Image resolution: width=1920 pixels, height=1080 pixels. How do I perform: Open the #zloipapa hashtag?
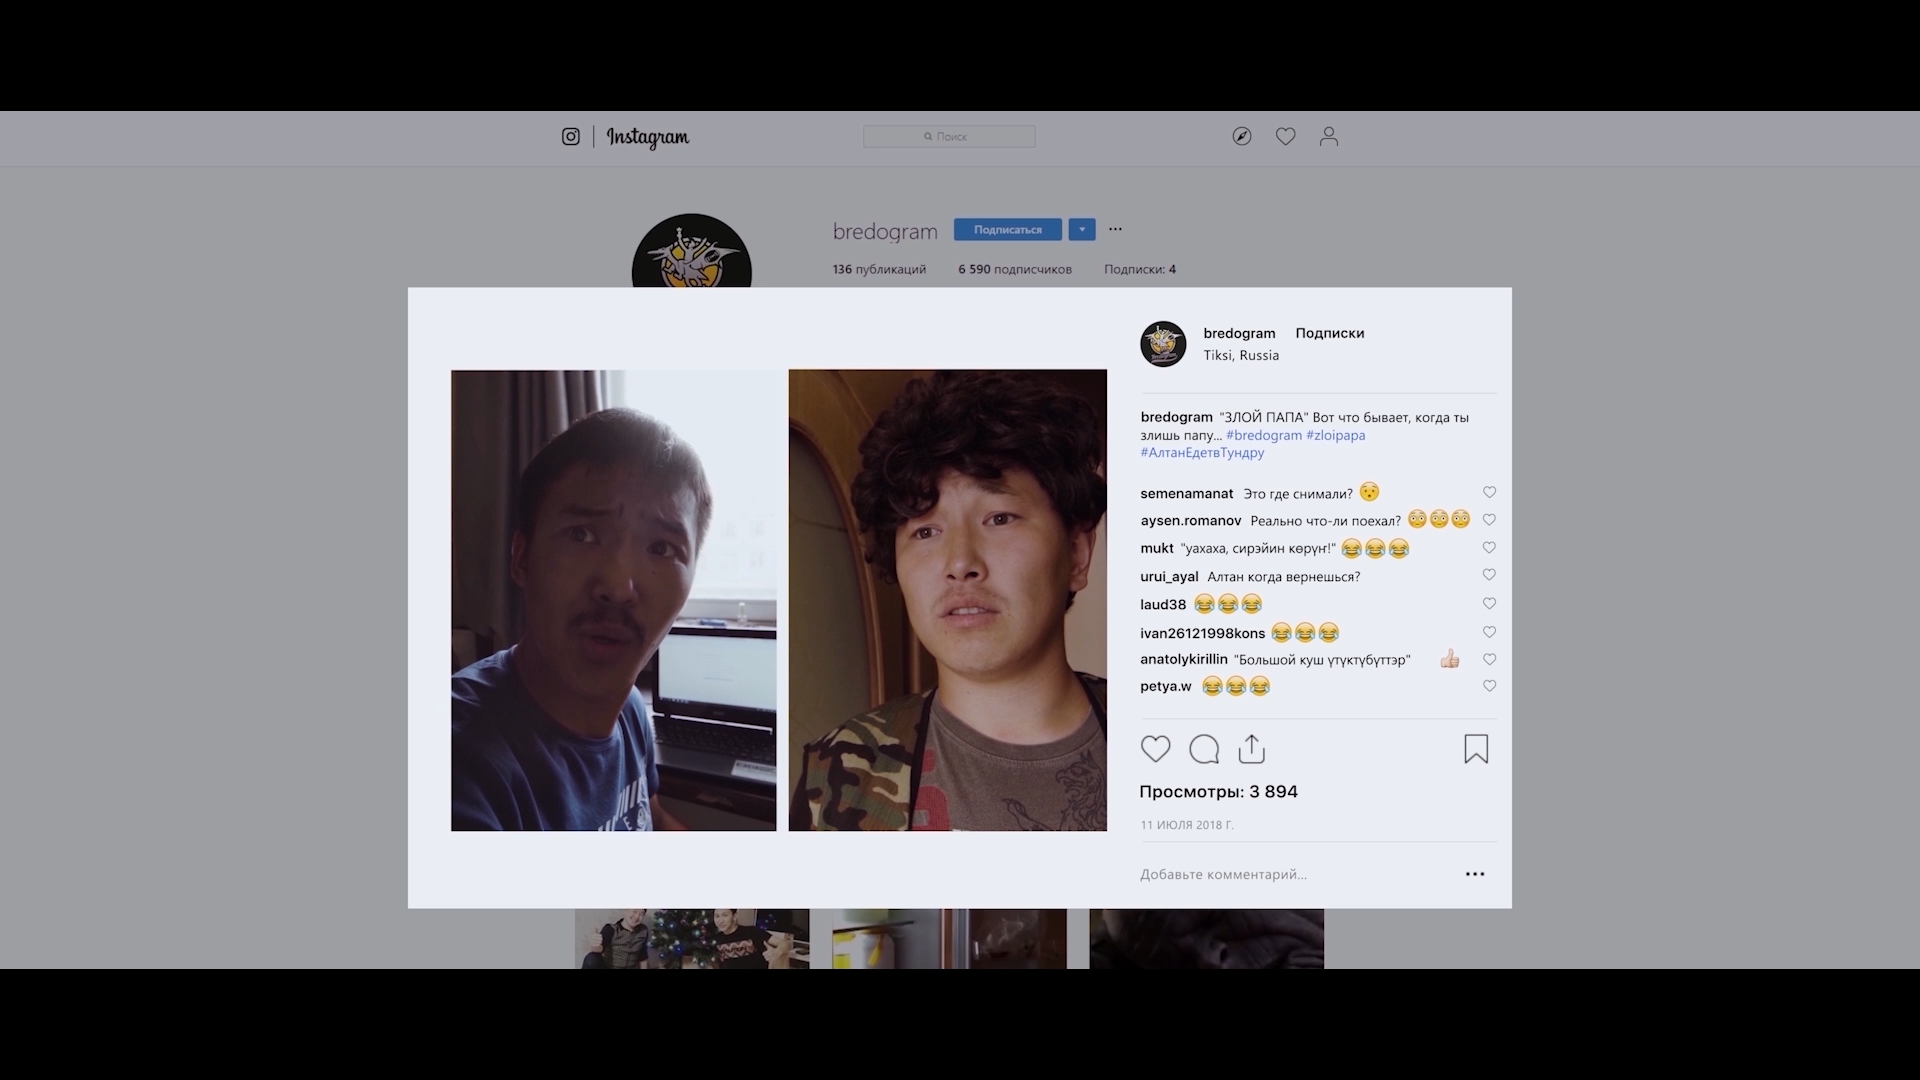(1336, 435)
